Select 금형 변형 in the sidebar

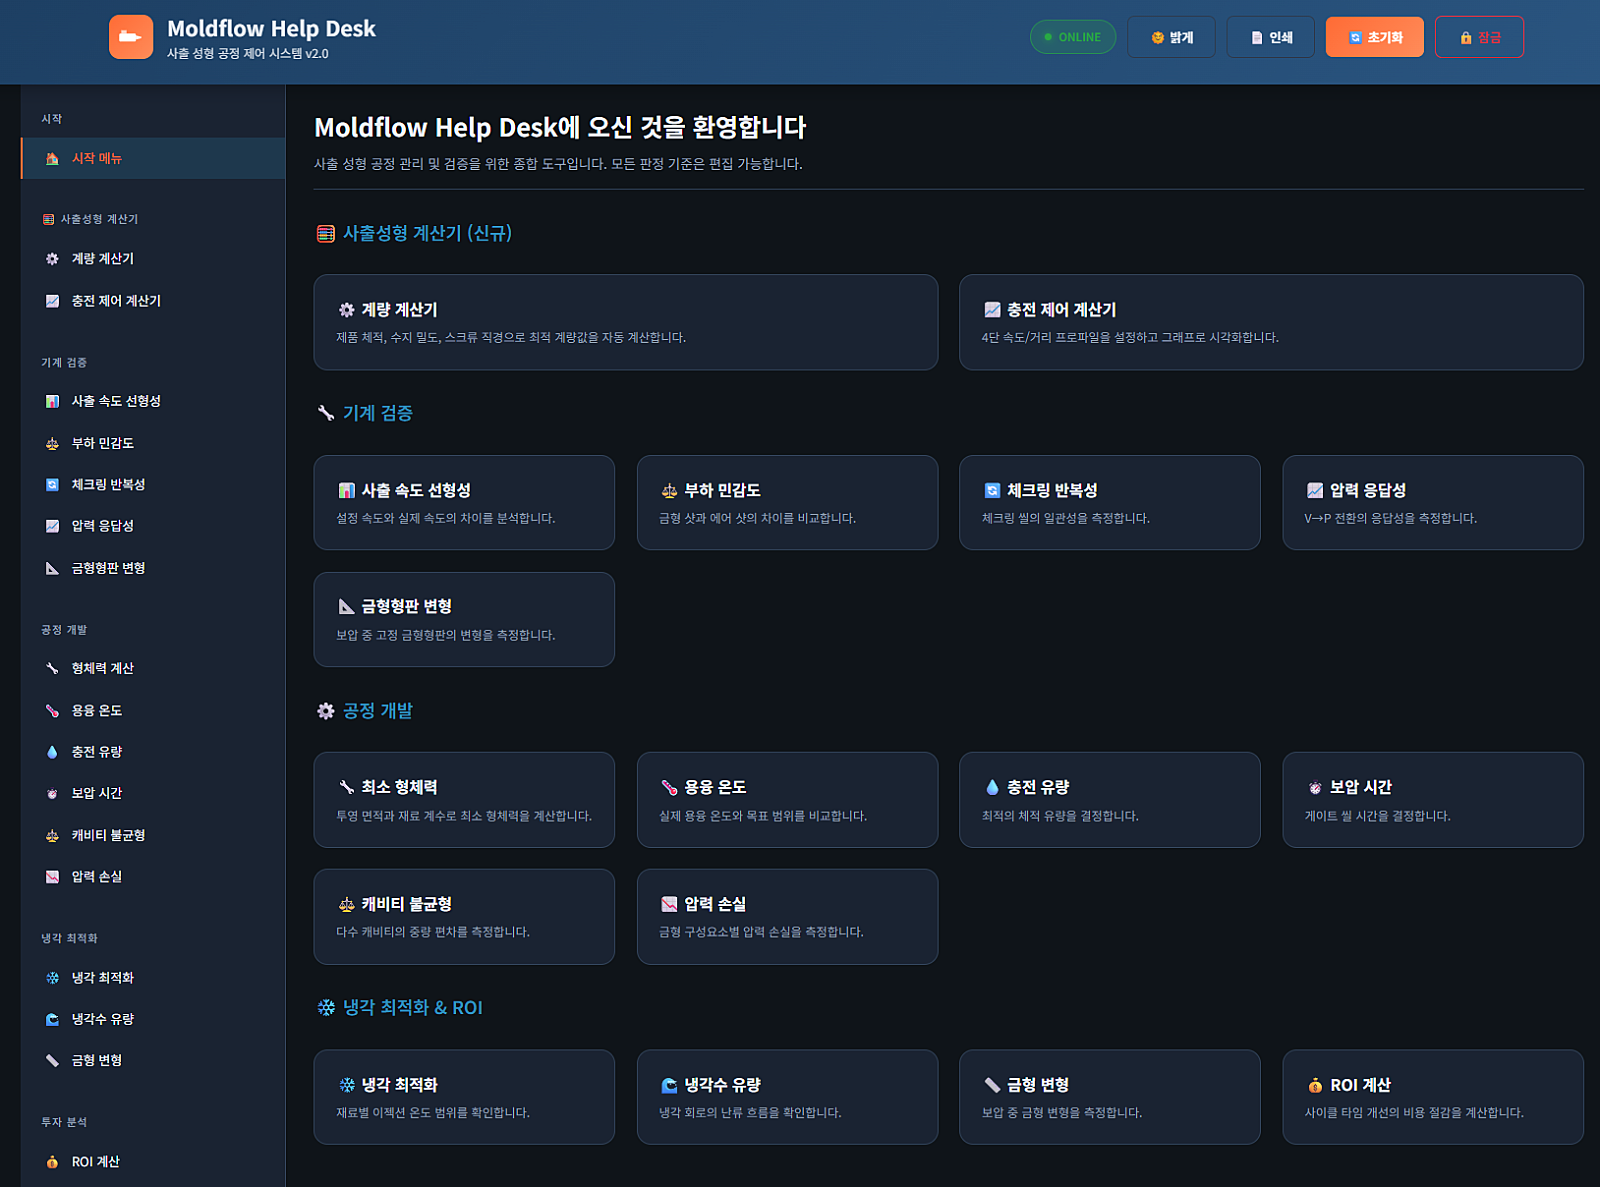[153, 1060]
